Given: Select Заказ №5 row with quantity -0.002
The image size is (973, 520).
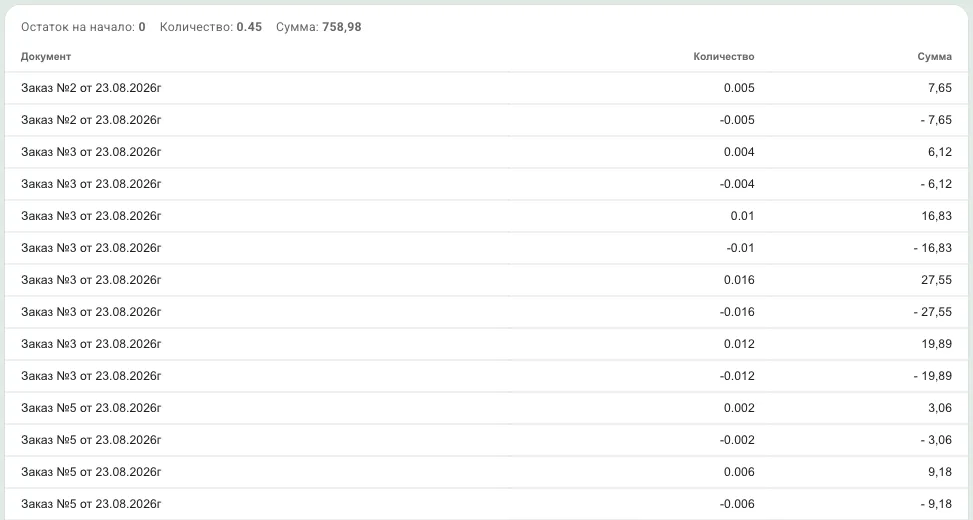Looking at the screenshot, I should click(486, 439).
